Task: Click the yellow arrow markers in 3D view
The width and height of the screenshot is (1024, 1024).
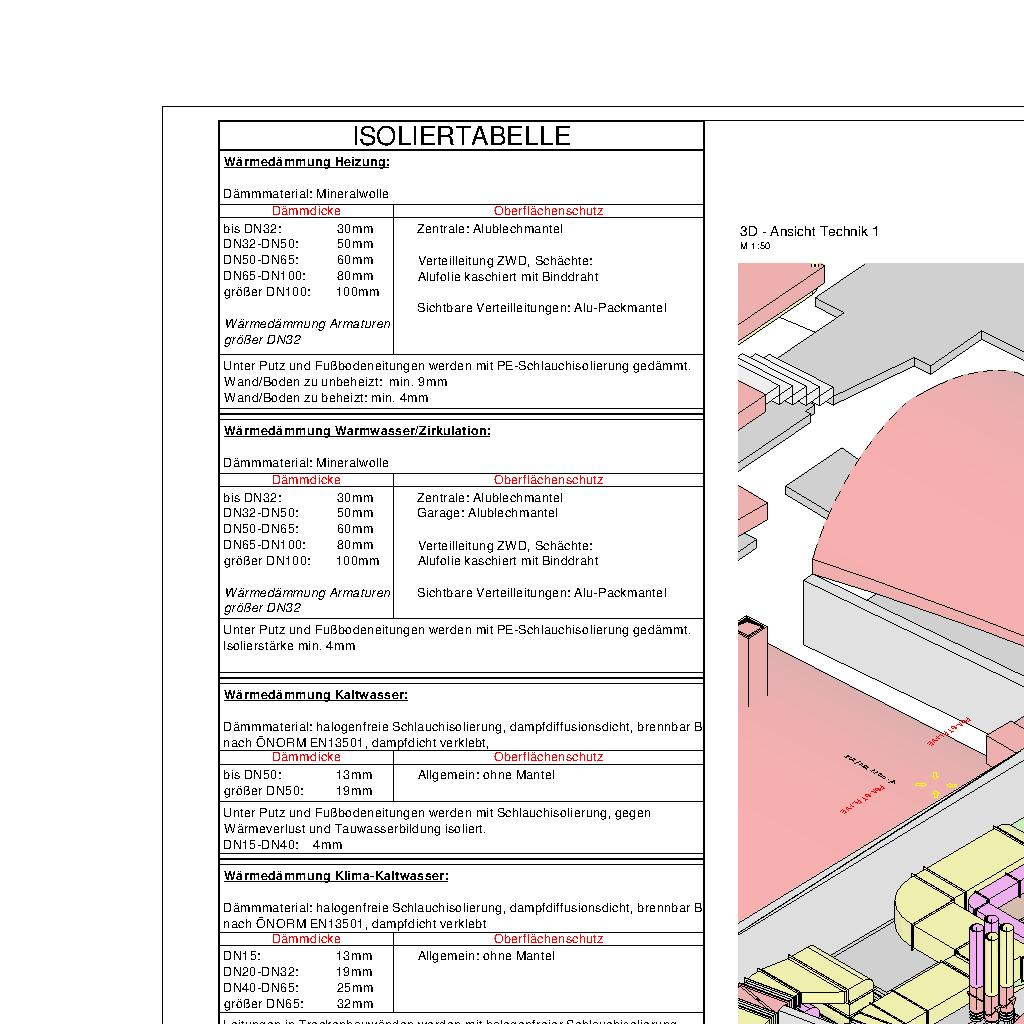Action: click(x=935, y=784)
